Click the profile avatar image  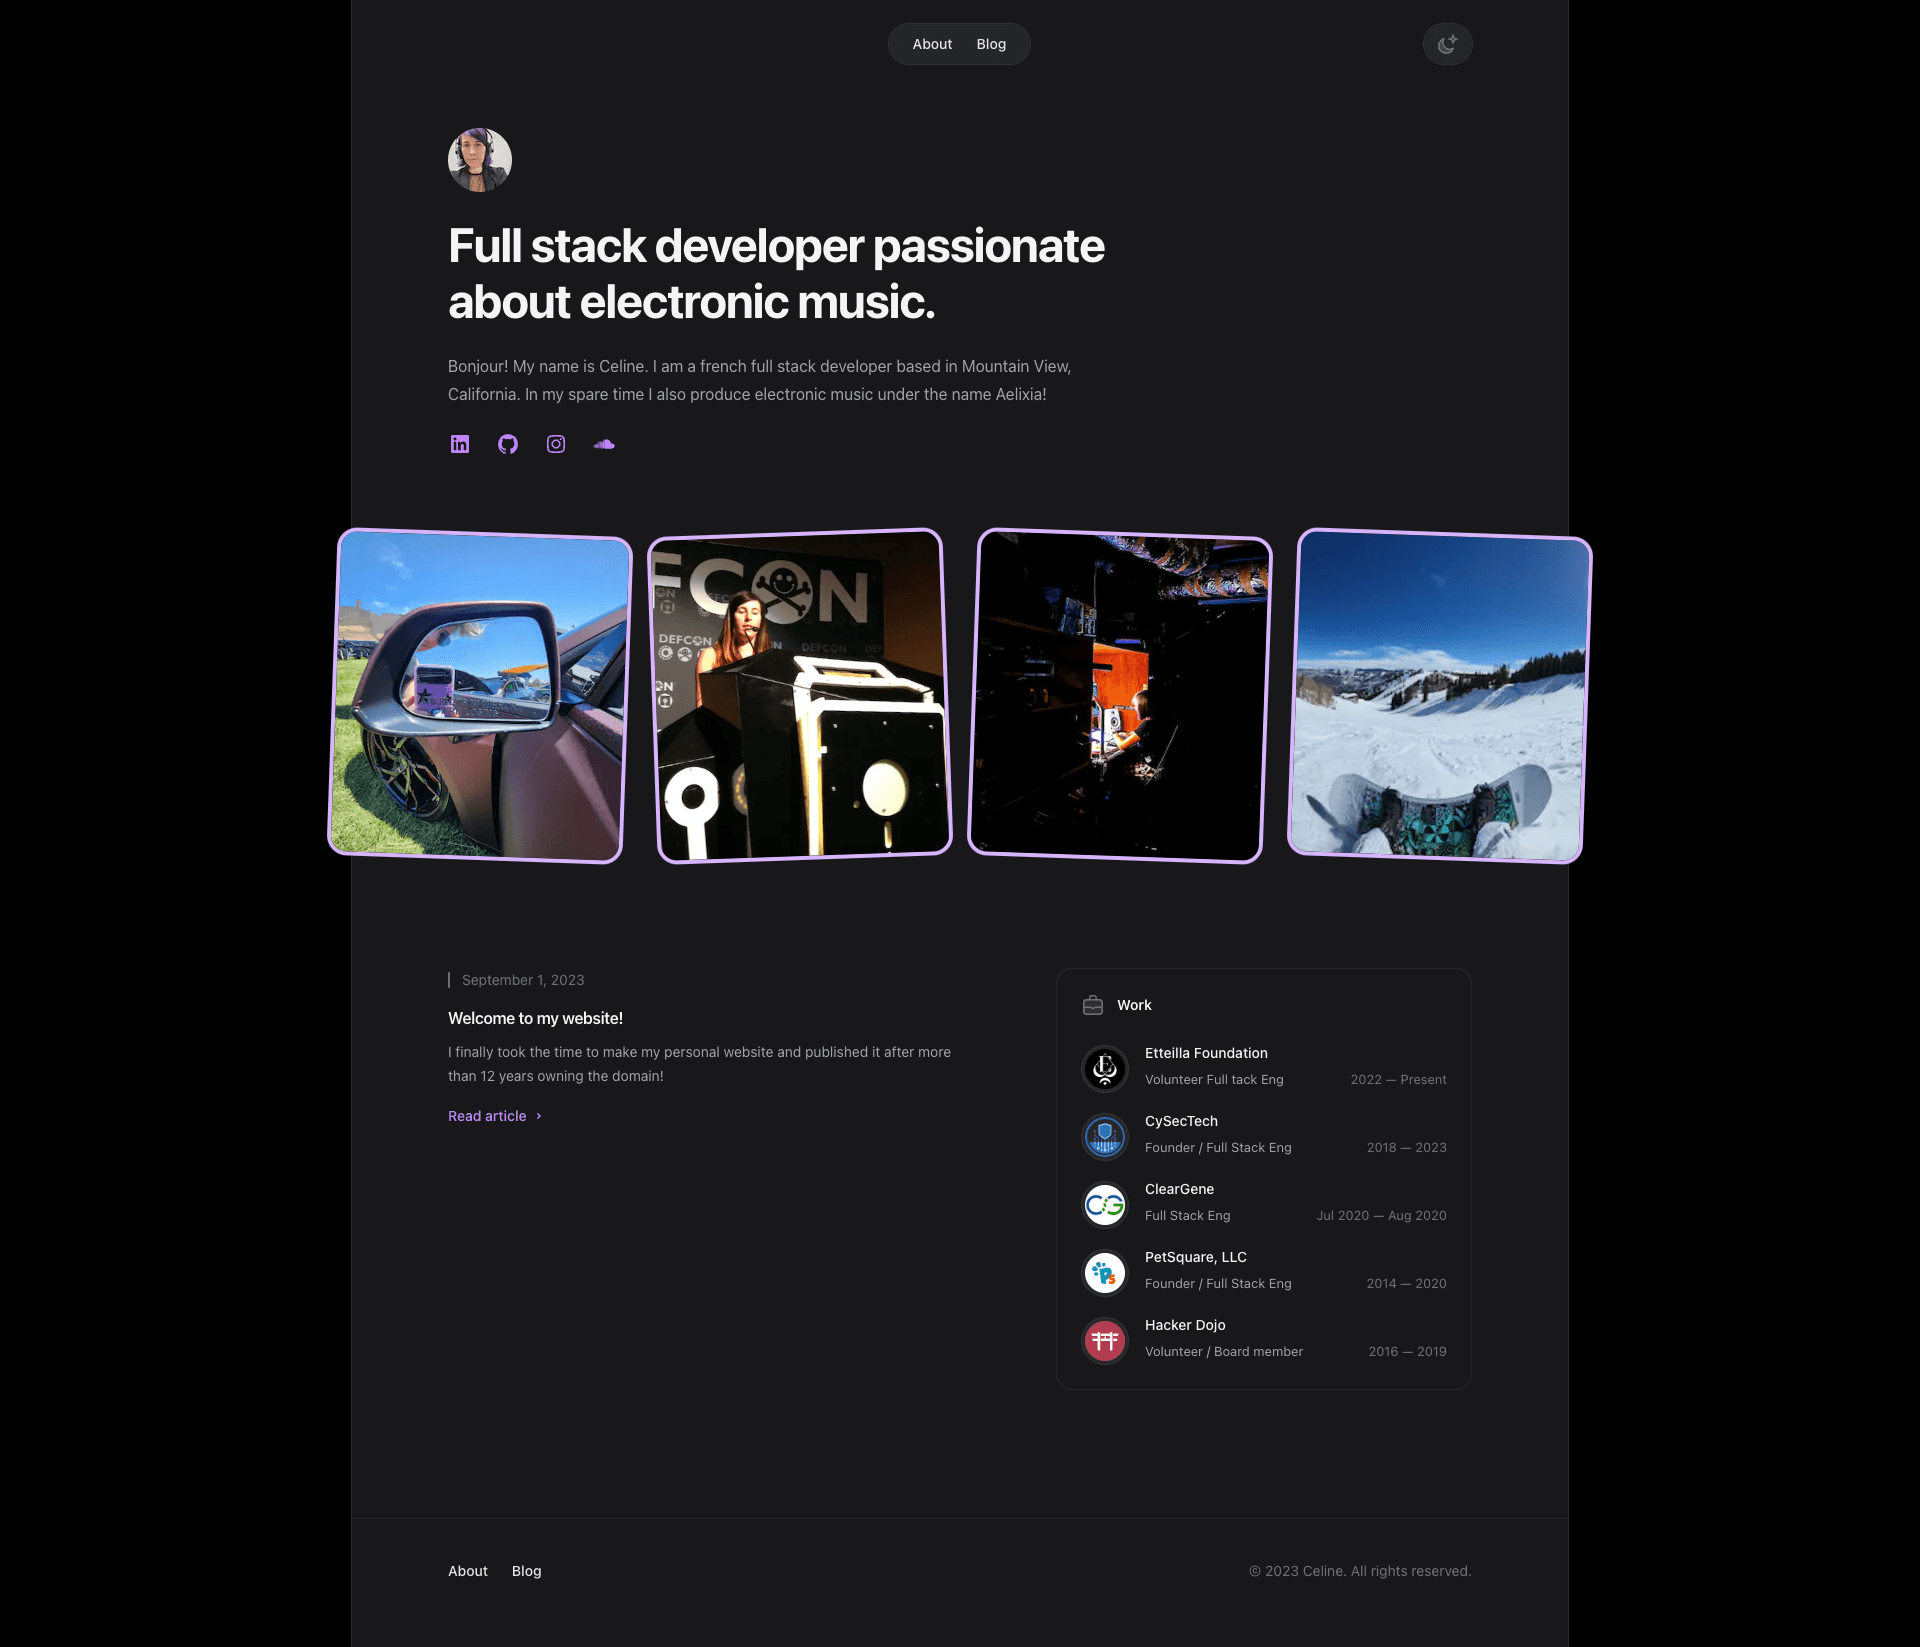pos(478,157)
